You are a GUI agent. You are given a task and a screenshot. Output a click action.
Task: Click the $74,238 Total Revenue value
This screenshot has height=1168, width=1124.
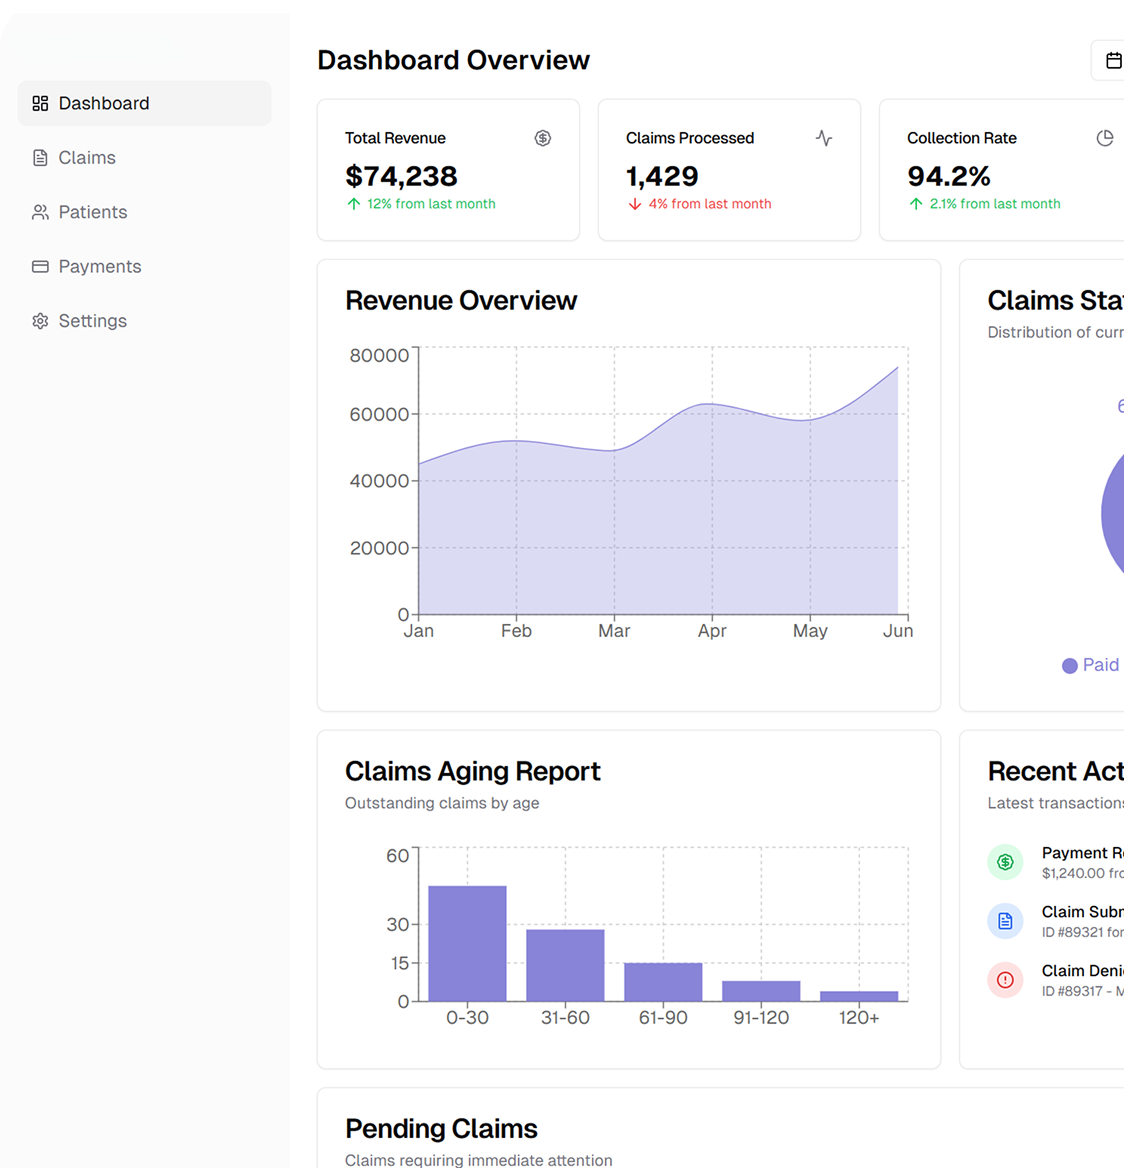coord(401,177)
